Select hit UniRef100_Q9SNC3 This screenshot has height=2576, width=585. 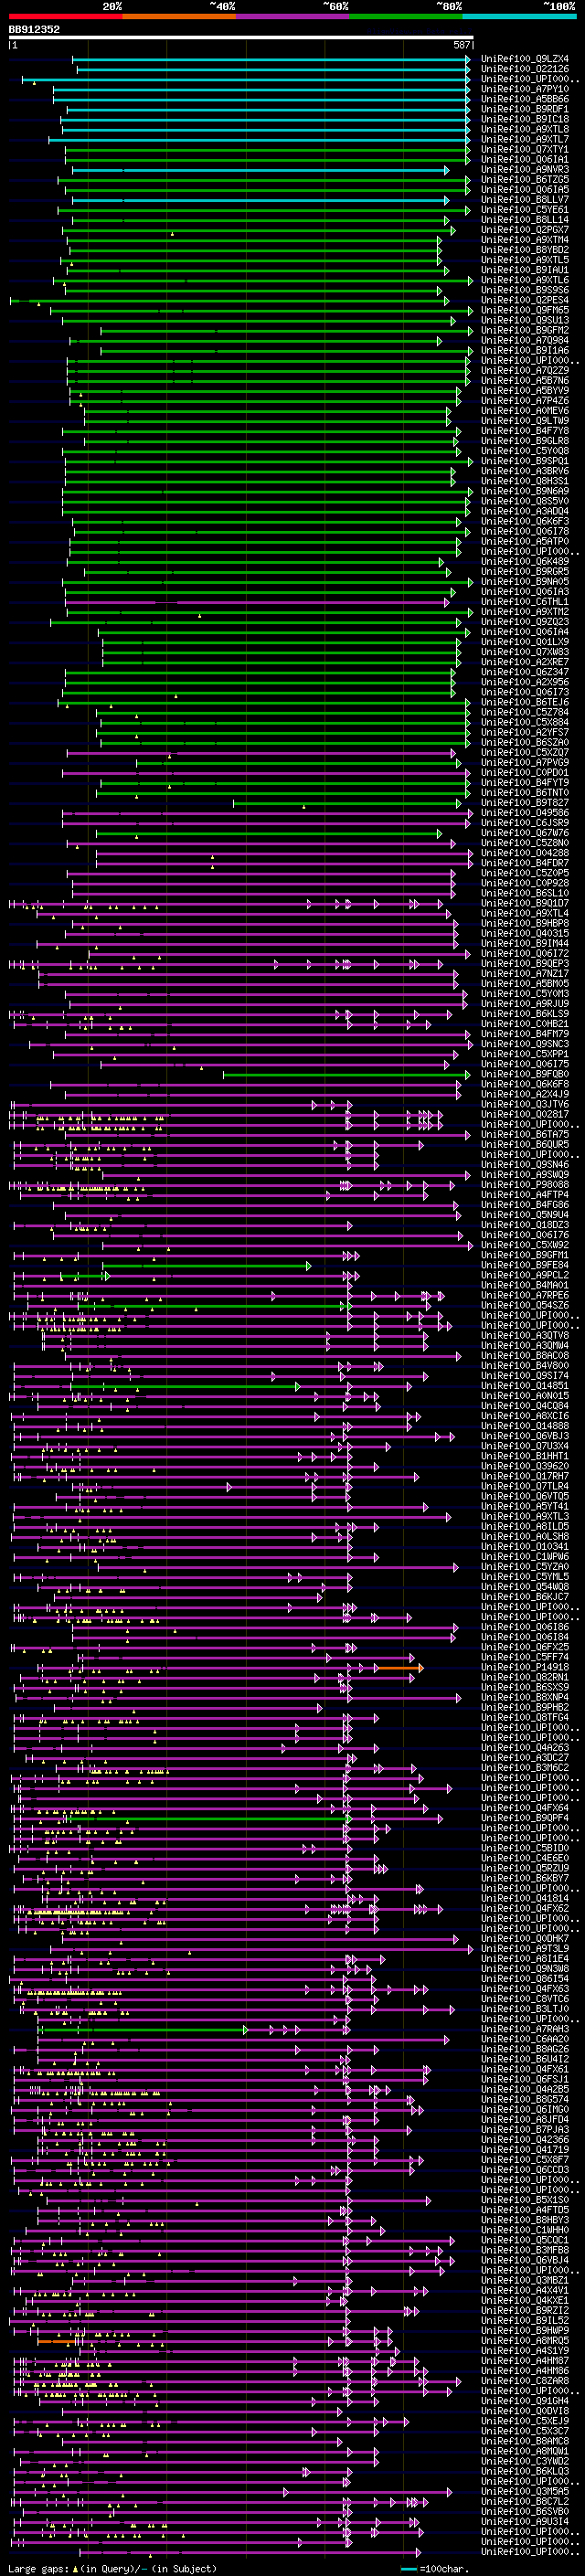coord(525,1044)
